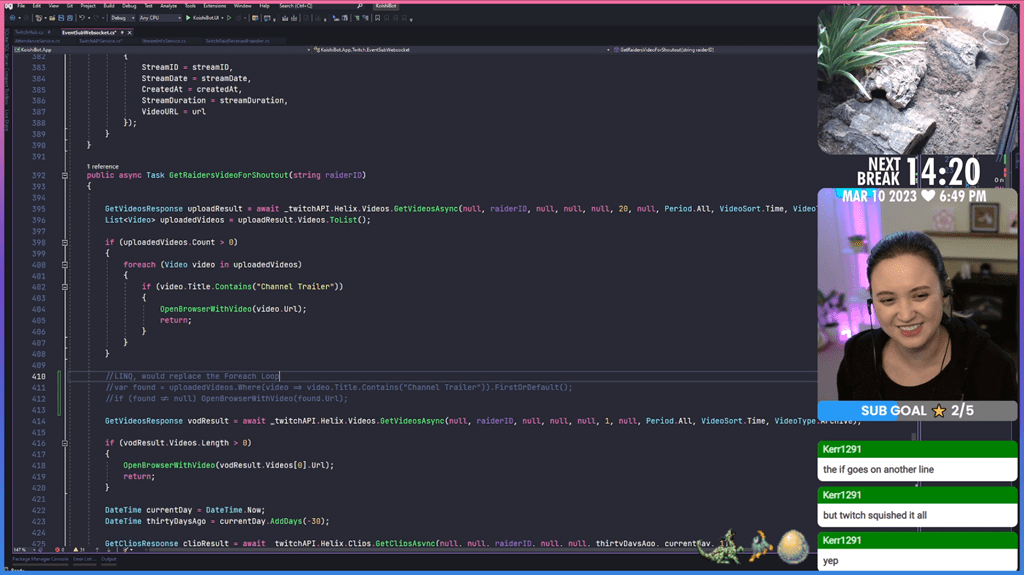Click the bookmark toolbar icon
This screenshot has height=575, width=1024.
(377, 18)
